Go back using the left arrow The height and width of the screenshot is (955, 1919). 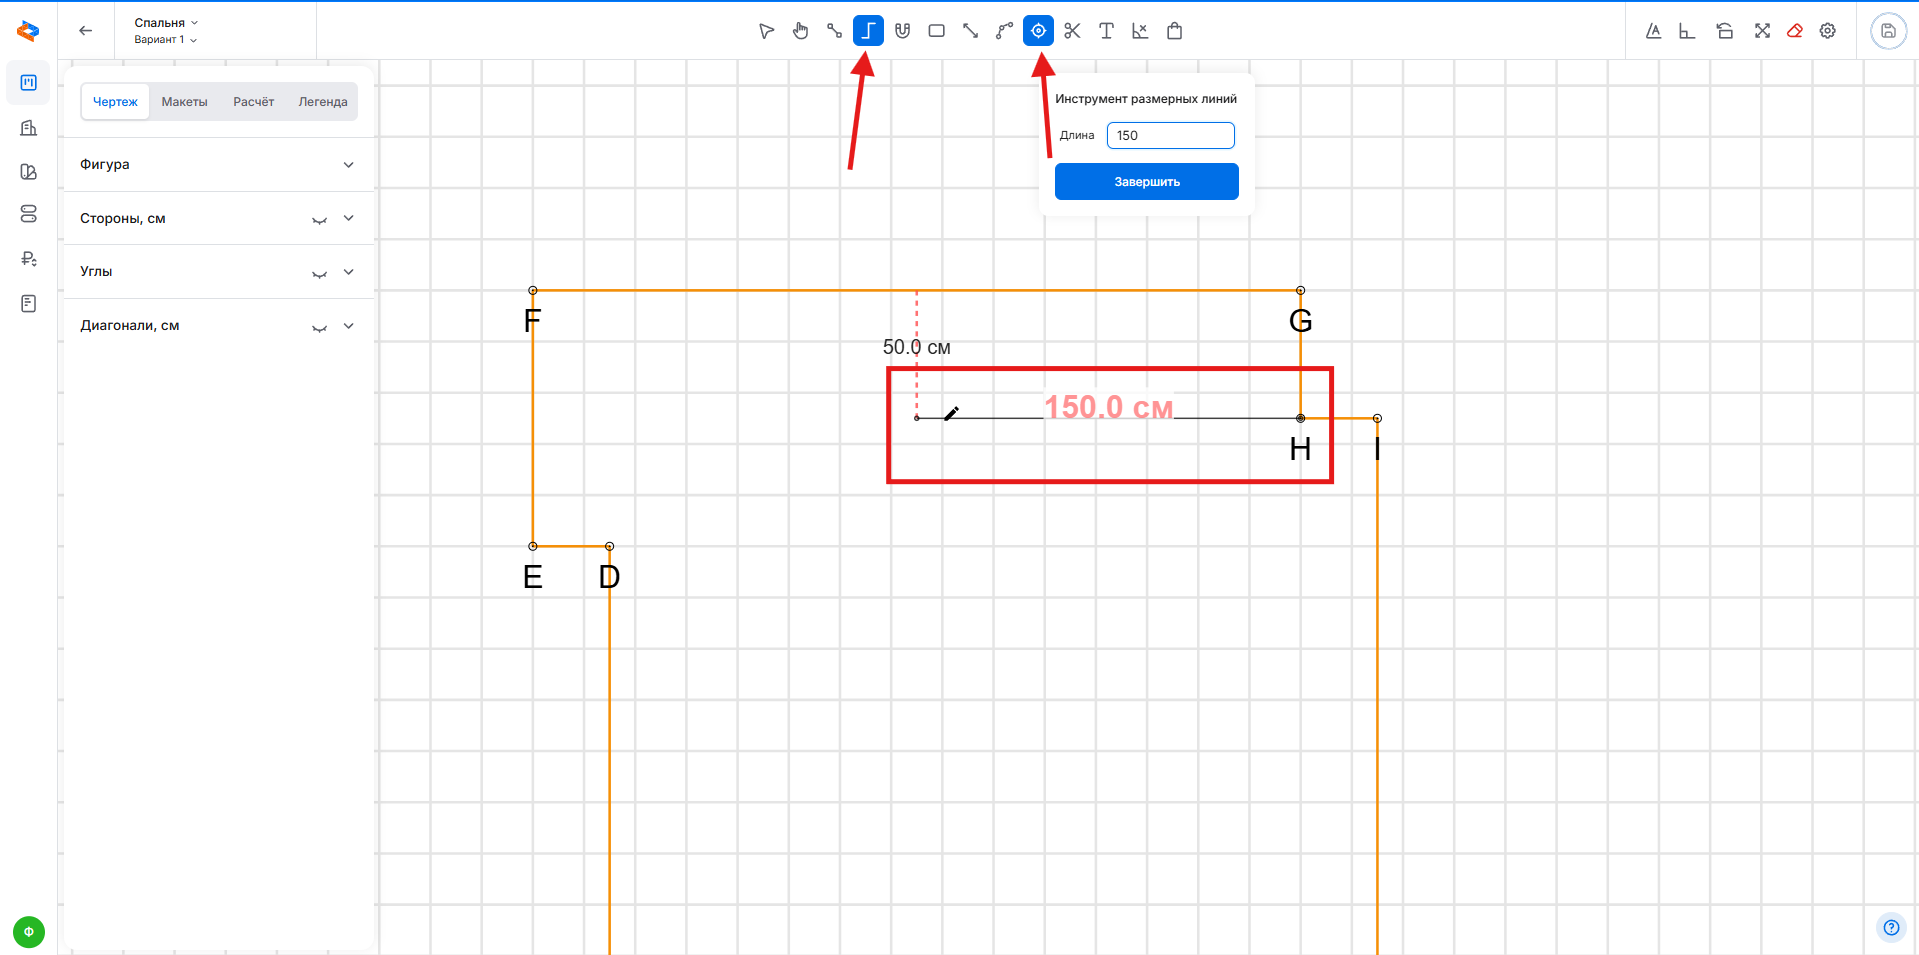click(86, 31)
